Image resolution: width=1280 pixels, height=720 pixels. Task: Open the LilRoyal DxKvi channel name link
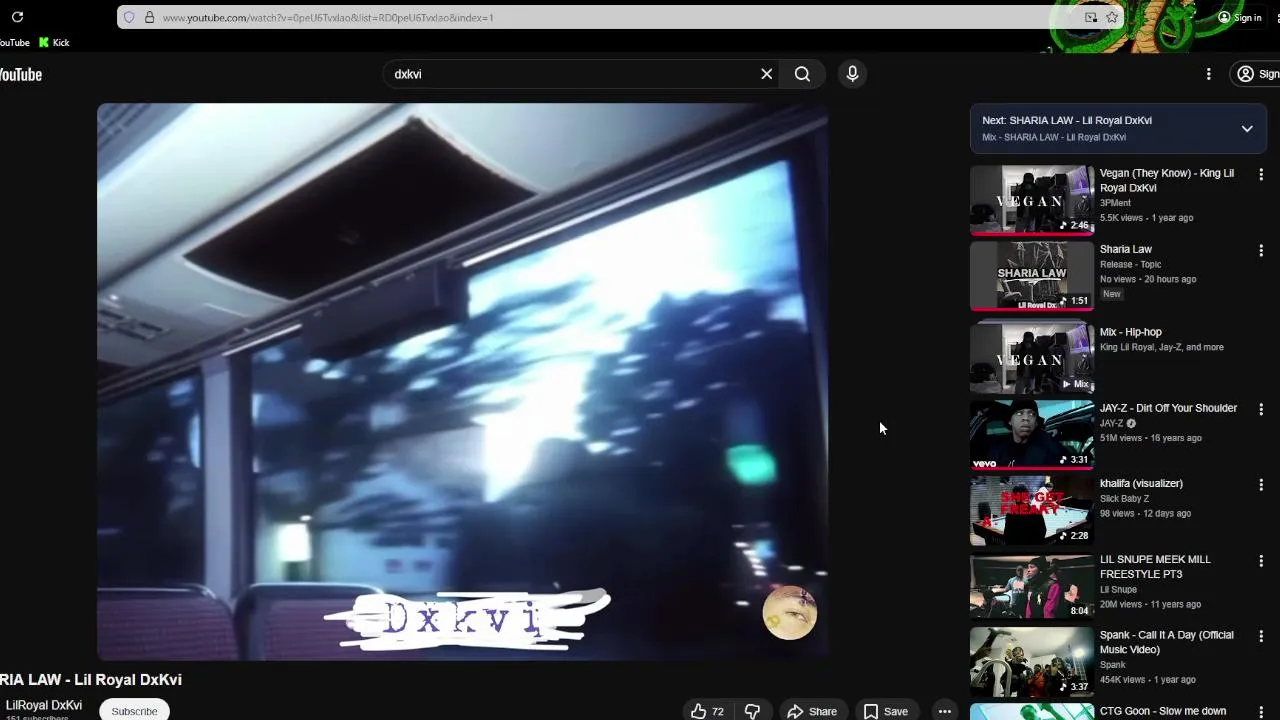click(44, 705)
